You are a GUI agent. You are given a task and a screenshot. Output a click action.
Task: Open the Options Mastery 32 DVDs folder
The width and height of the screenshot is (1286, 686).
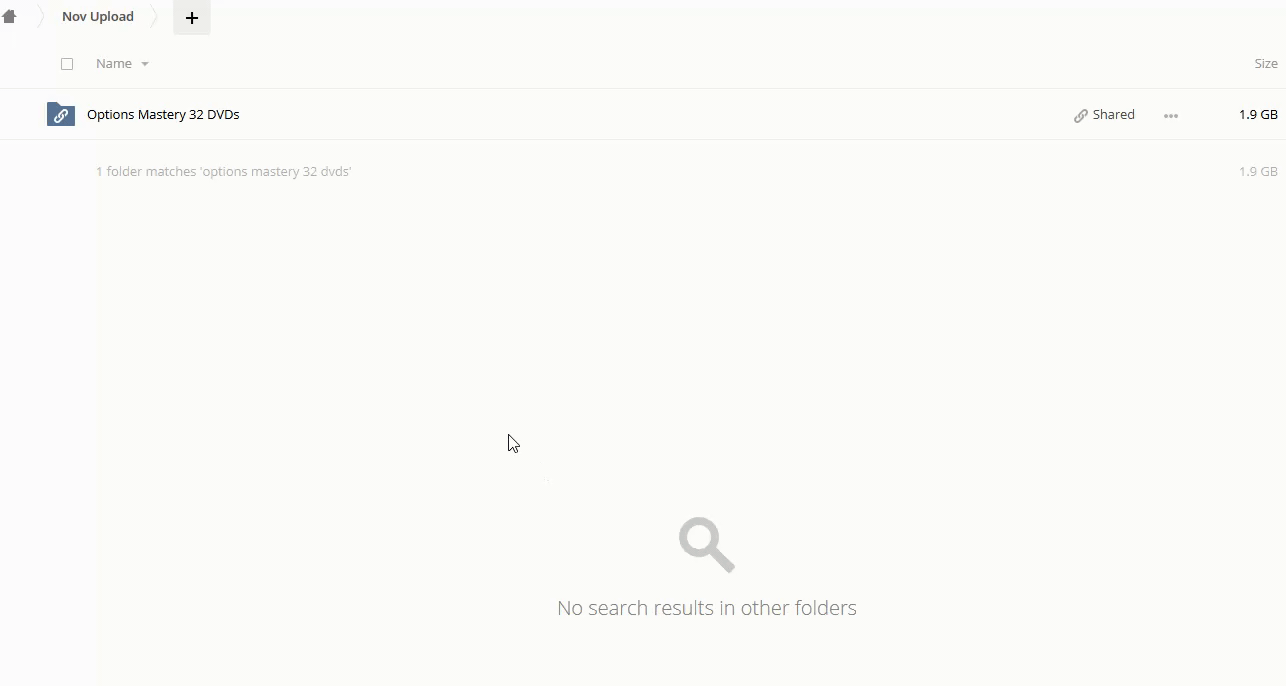coord(163,115)
